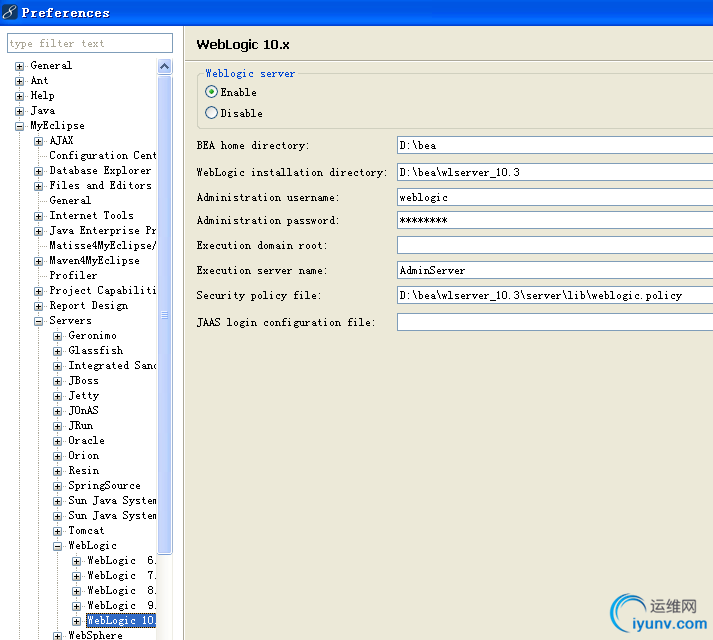Select JOnAS tree item
713x640 pixels.
[x=83, y=411]
